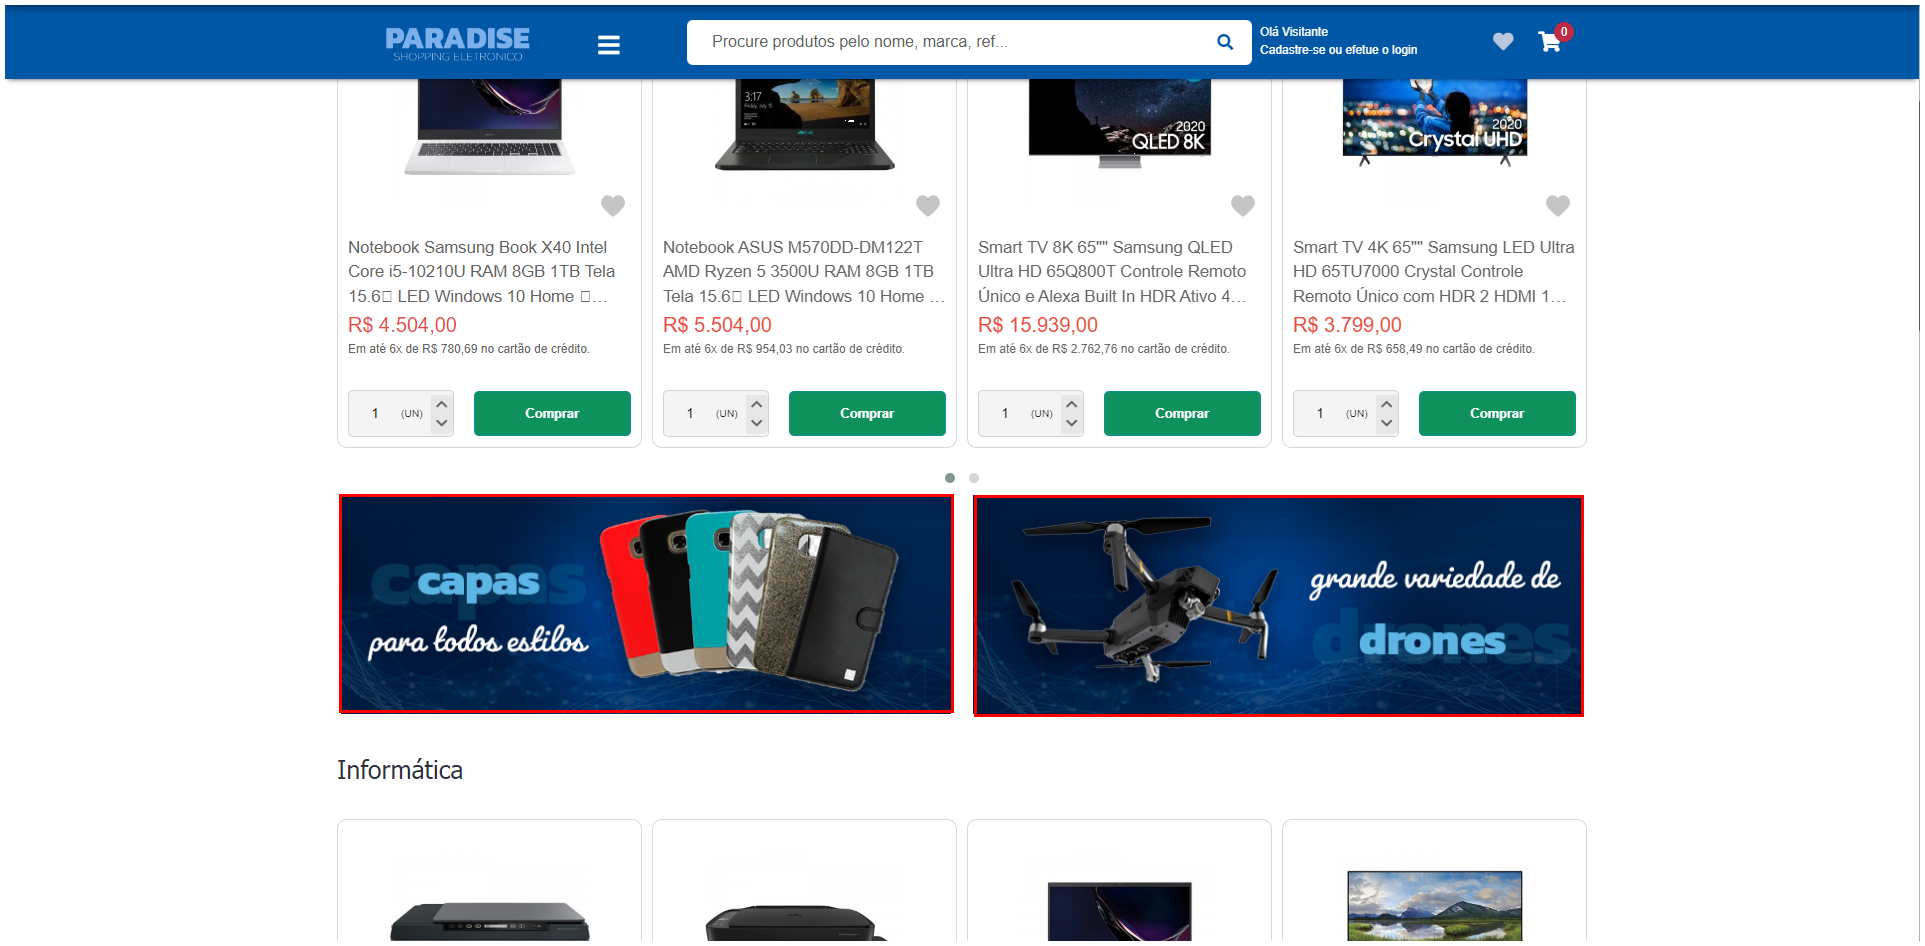Decrease quantity for ASUS notebook

(x=757, y=423)
